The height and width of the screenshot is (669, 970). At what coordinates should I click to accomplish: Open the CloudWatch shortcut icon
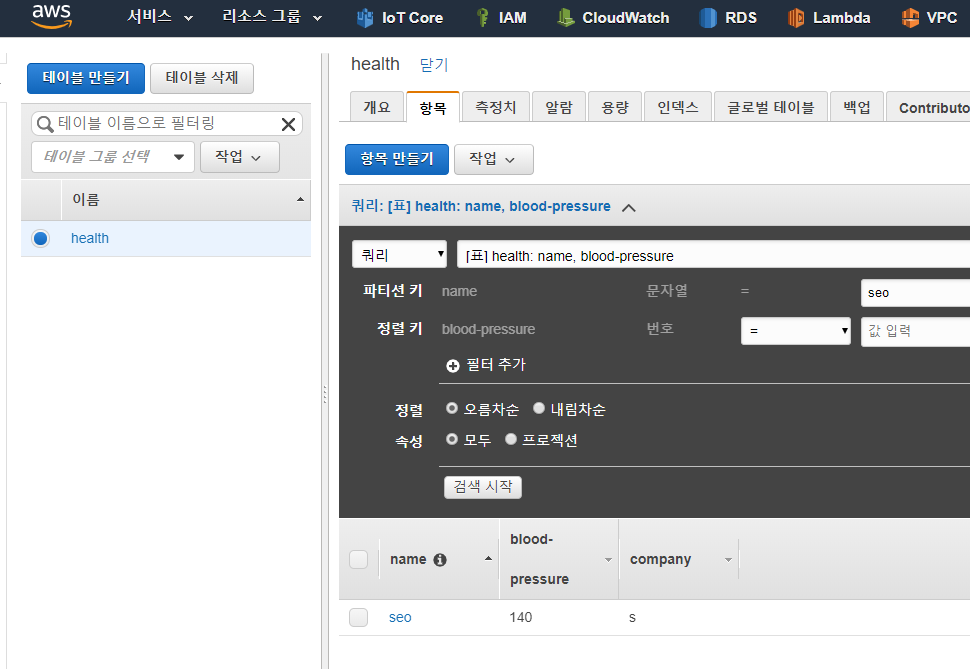point(565,17)
